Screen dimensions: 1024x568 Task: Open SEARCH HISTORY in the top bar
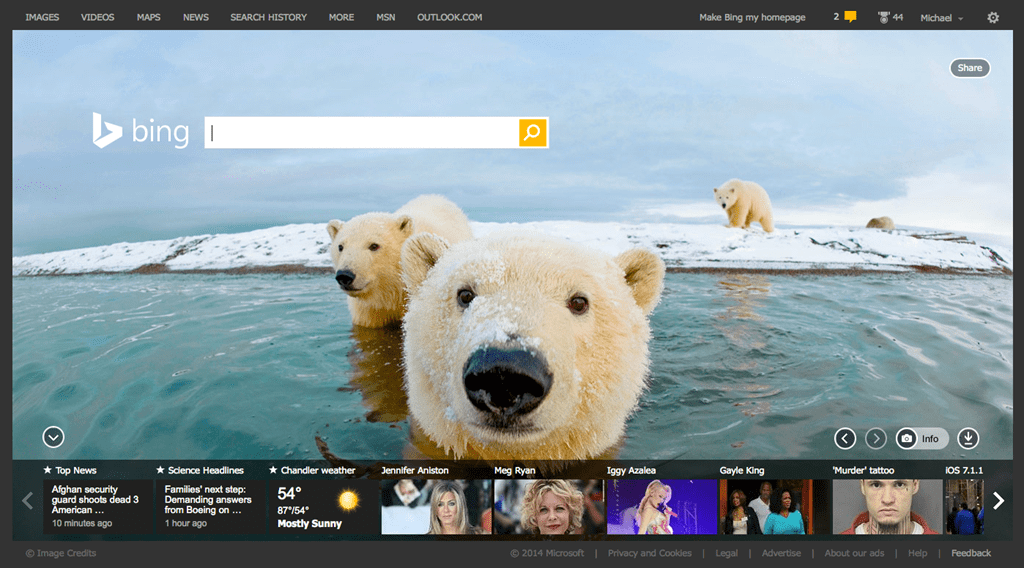[x=268, y=17]
